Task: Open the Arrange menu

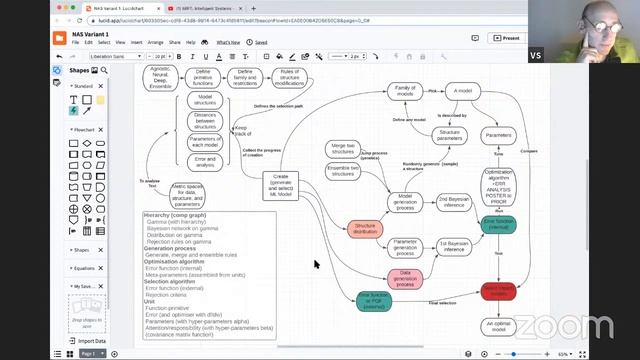Action: pyautogui.click(x=156, y=42)
